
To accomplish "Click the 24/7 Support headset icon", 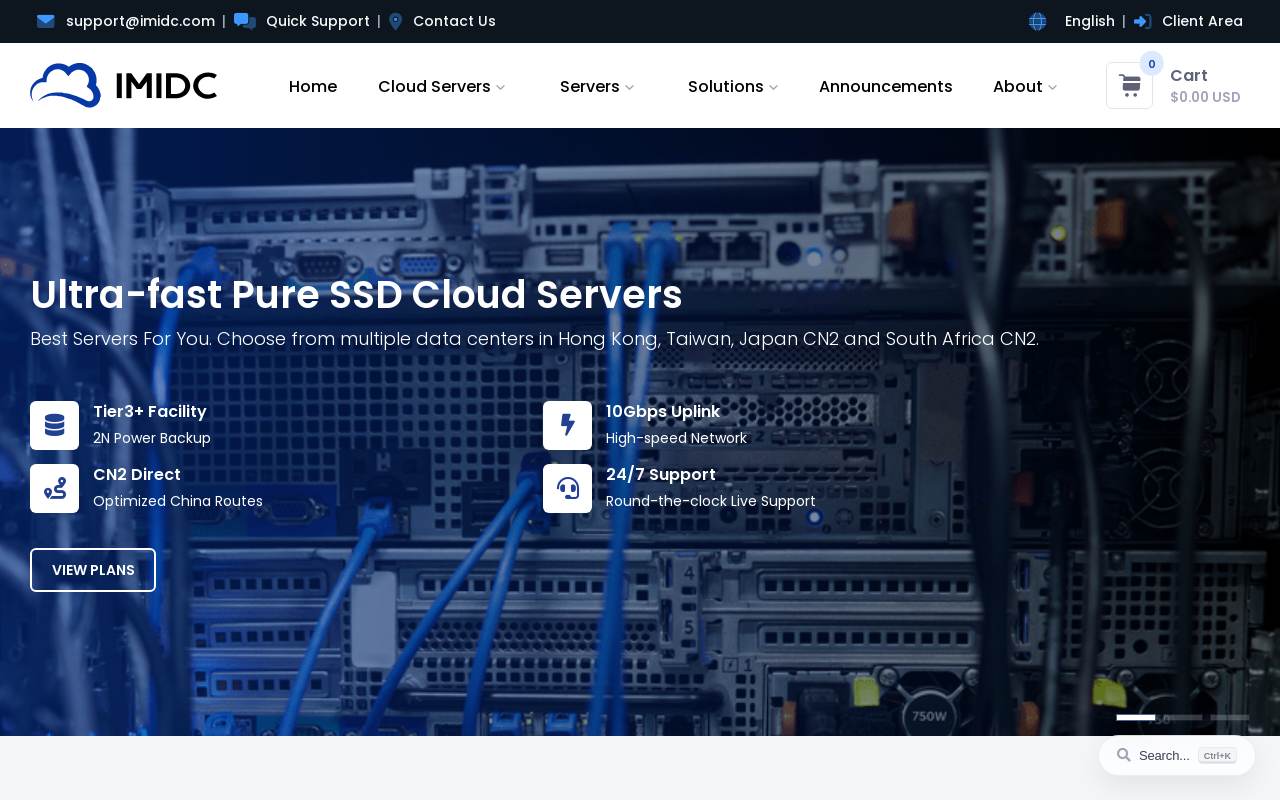I will click(x=567, y=488).
